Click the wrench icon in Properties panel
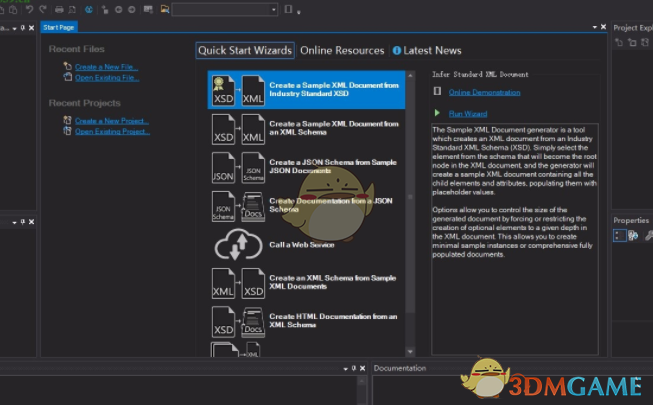The height and width of the screenshot is (405, 653). (x=648, y=236)
